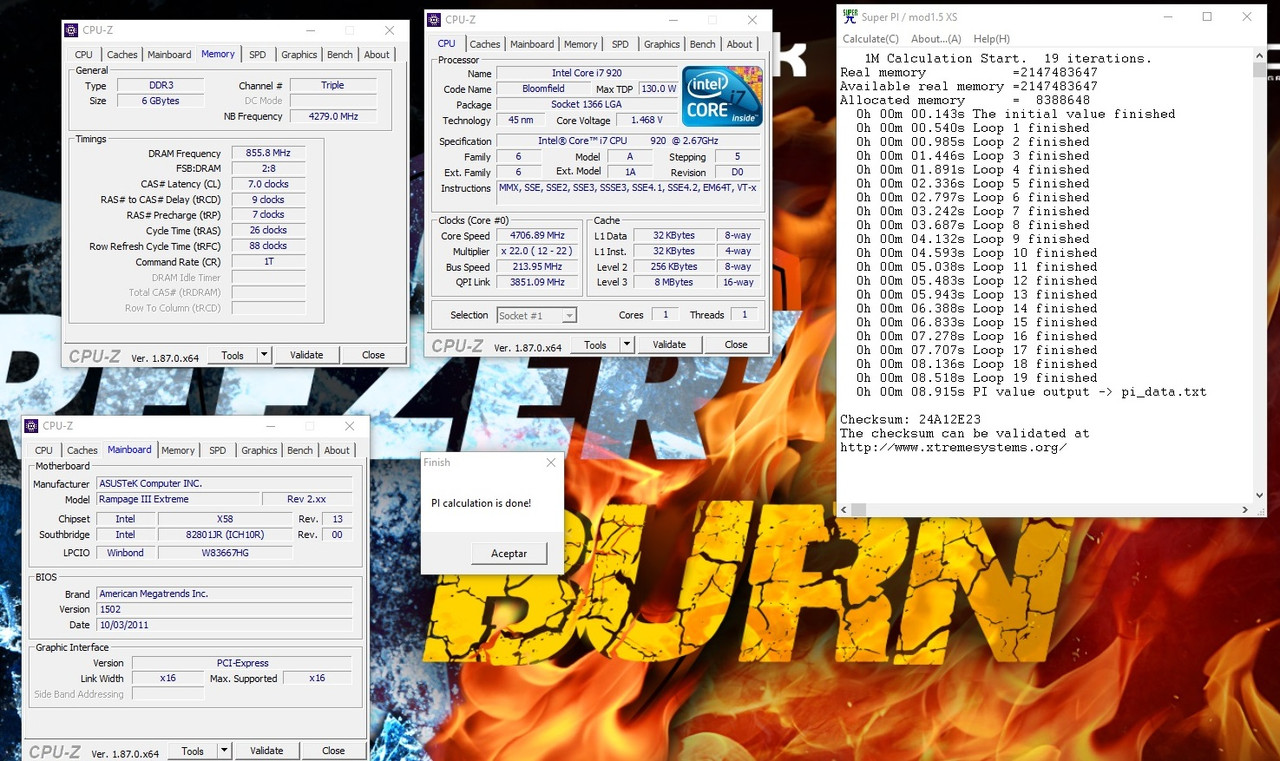Open Calculate(C) menu in Super PI

coord(870,39)
